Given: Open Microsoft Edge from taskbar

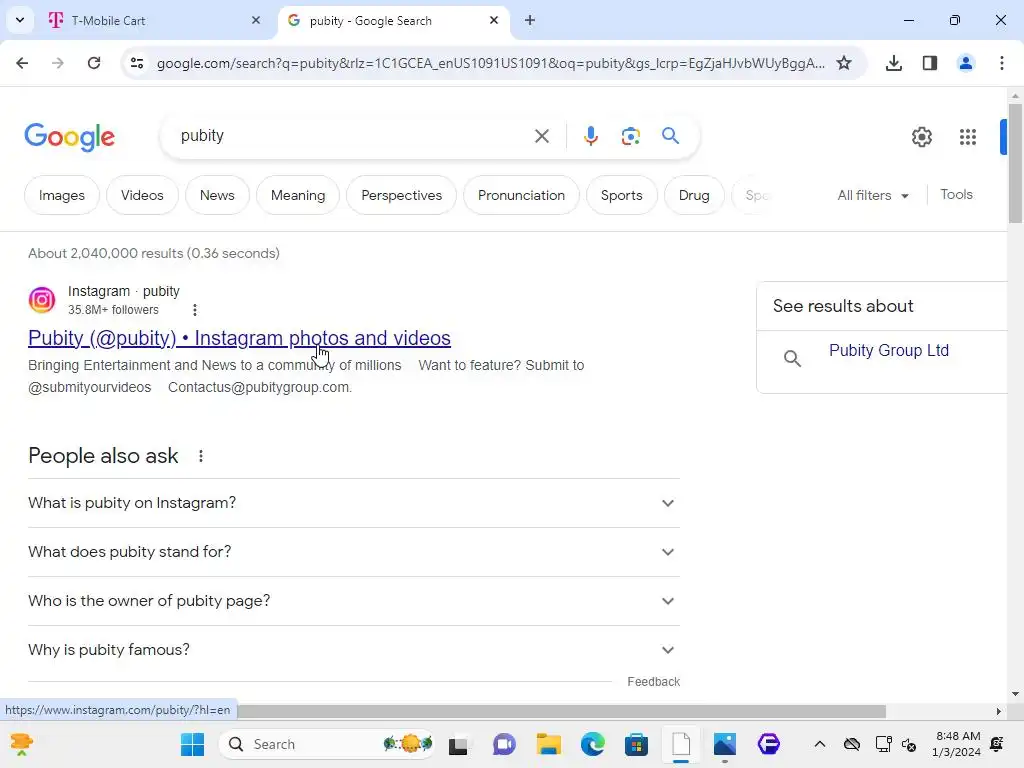Looking at the screenshot, I should (x=592, y=744).
